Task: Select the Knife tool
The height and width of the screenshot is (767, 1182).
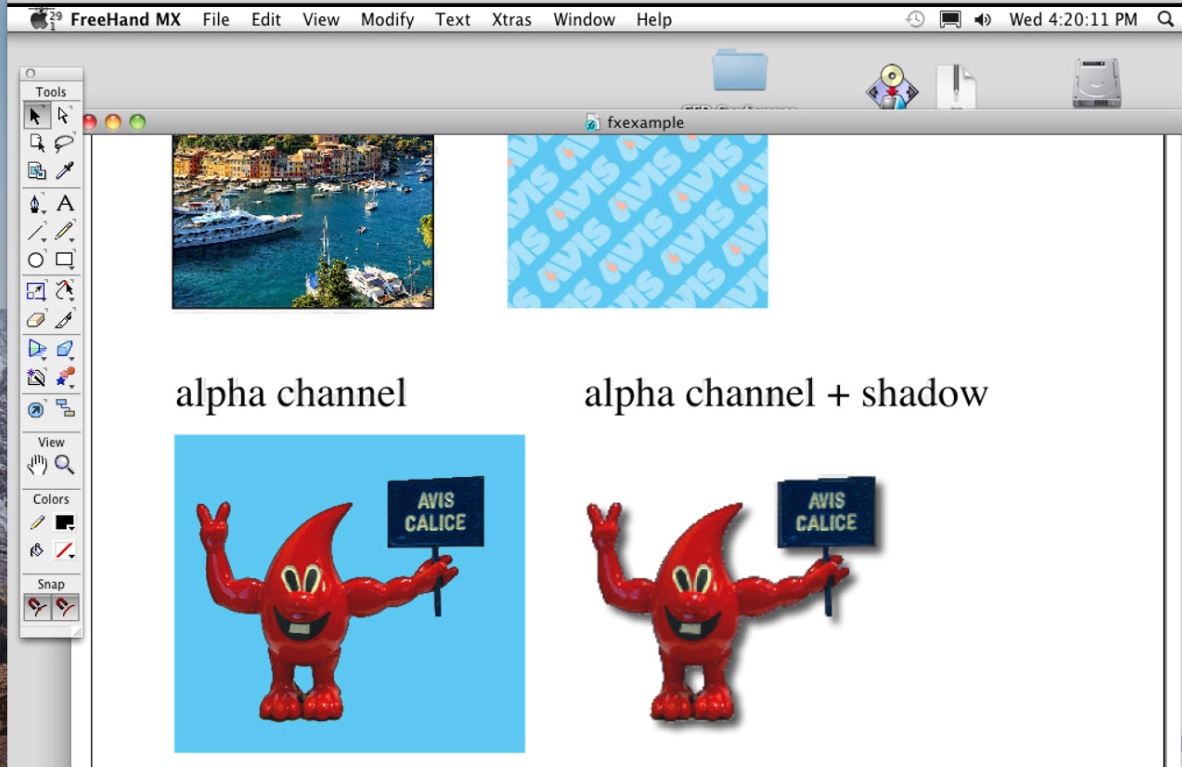Action: pos(64,320)
